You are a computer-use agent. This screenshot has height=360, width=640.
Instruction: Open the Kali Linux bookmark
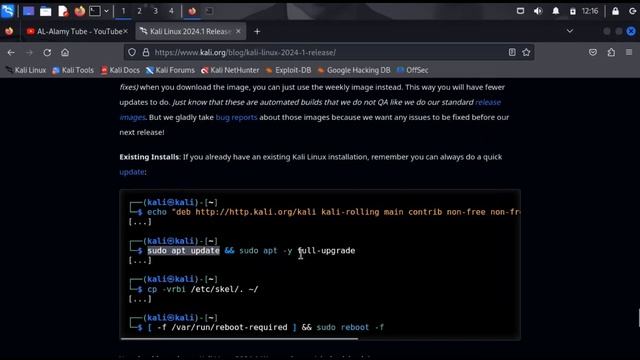26,70
